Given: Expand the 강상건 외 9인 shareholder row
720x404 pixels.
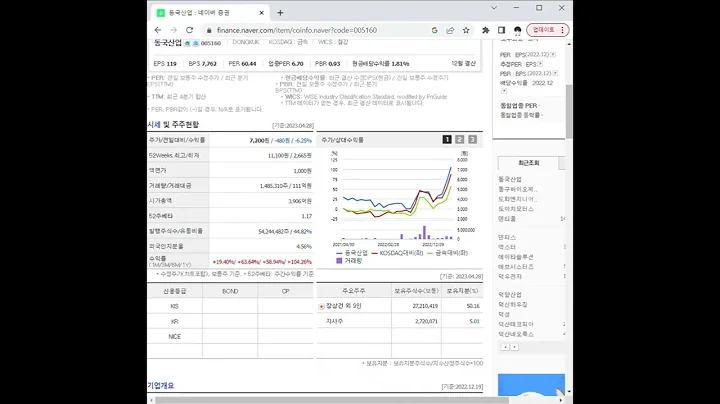Looking at the screenshot, I should click(x=321, y=306).
